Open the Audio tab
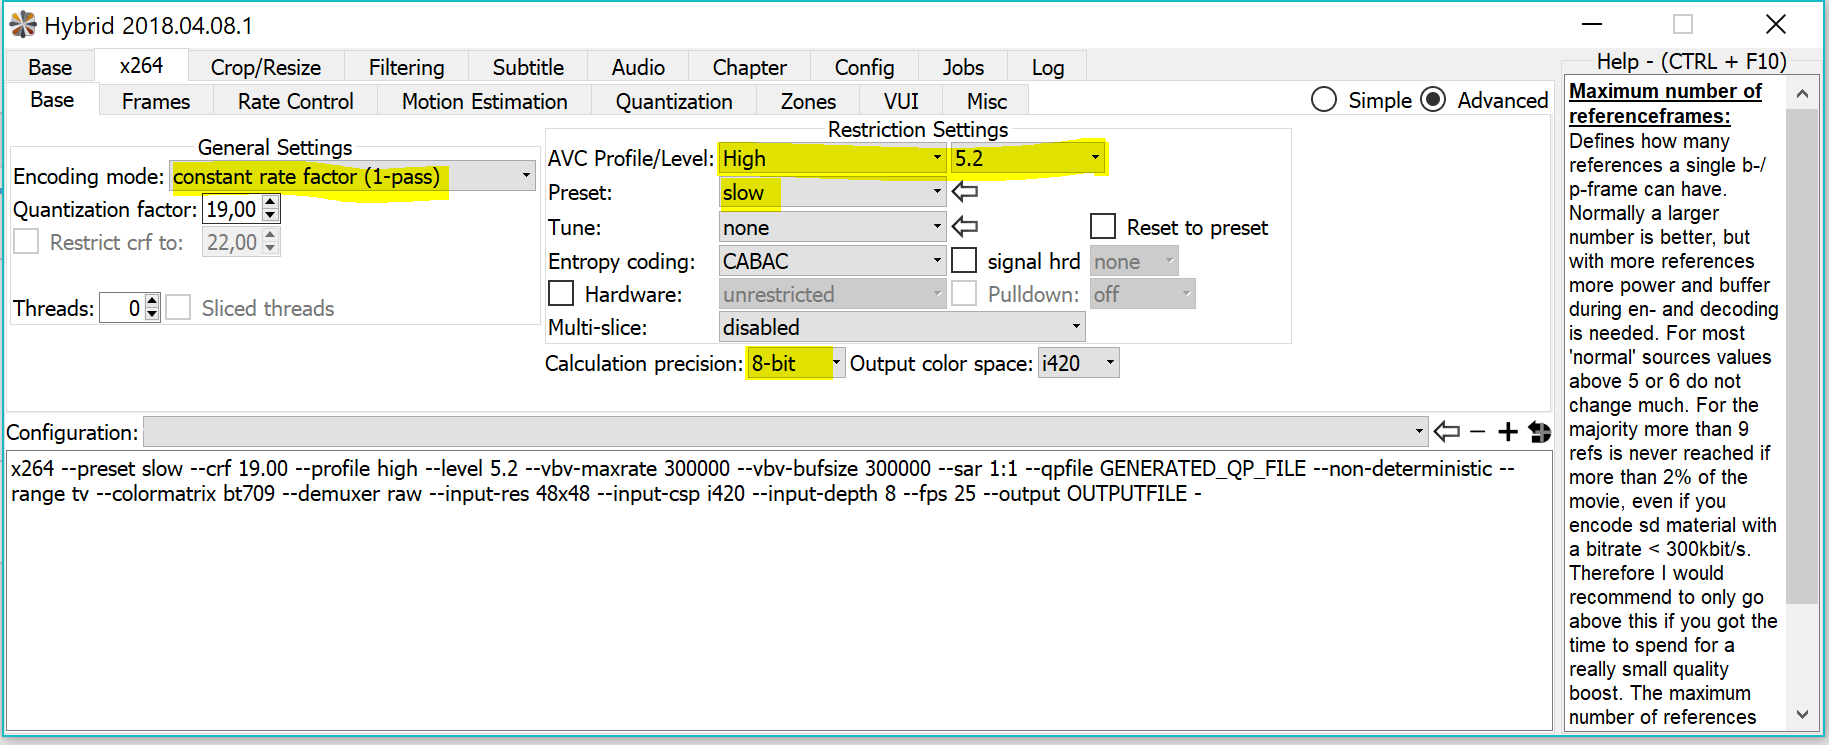 [x=638, y=67]
